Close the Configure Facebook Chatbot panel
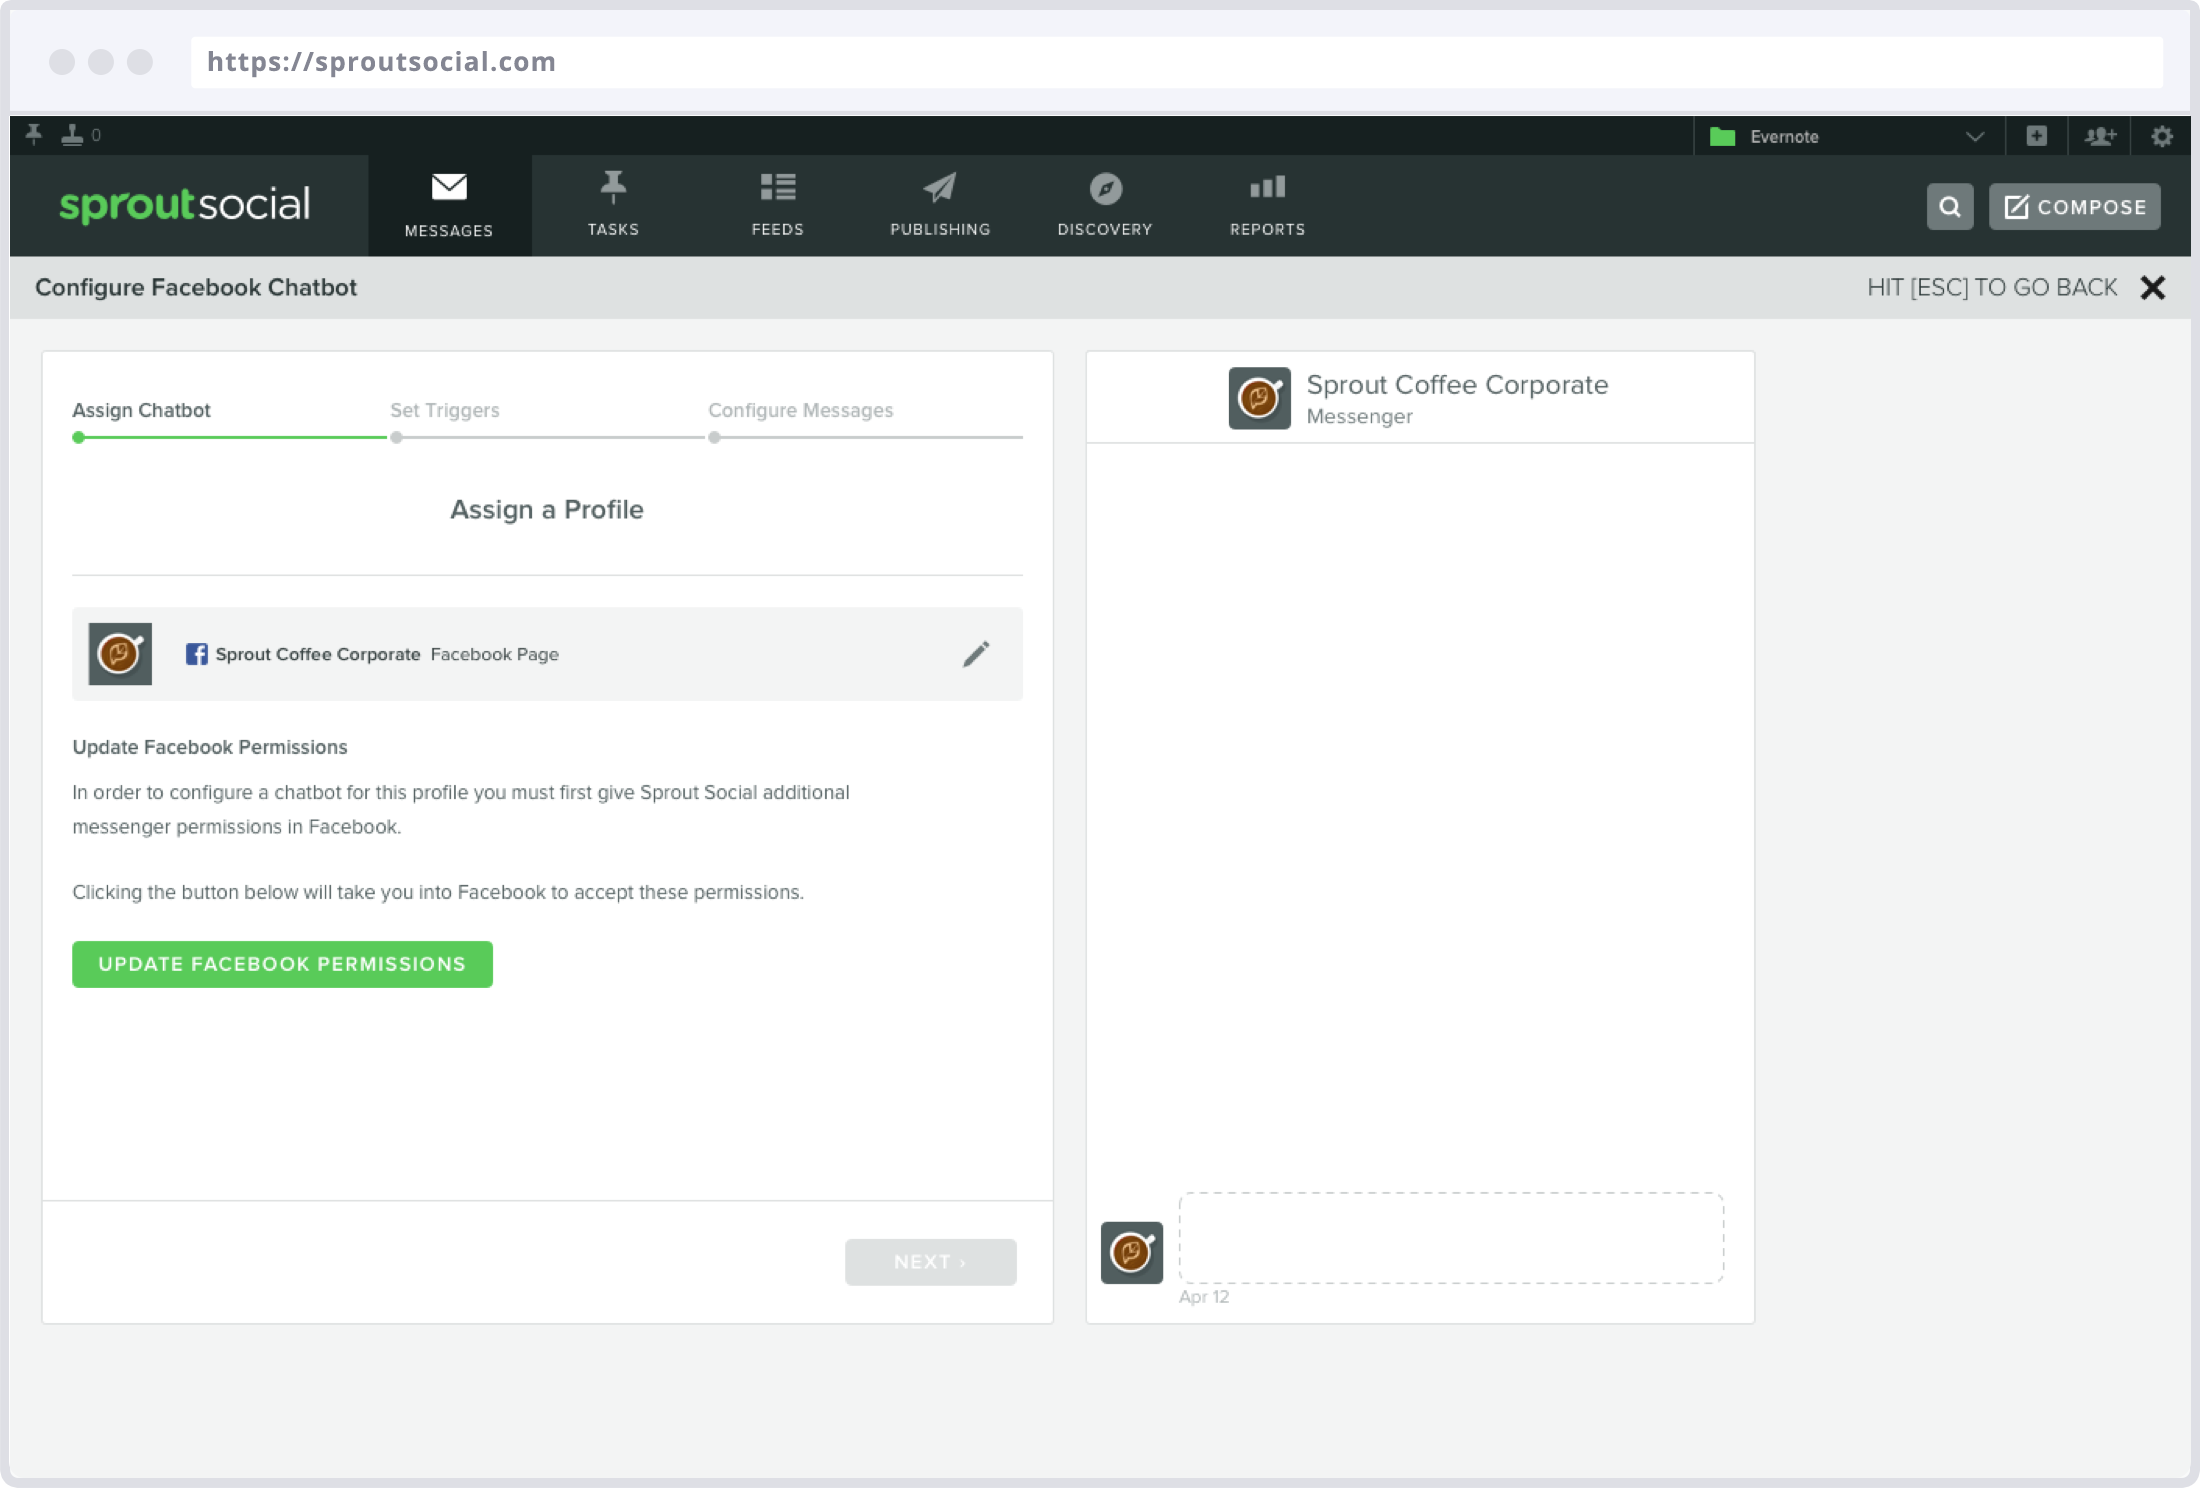 click(x=2153, y=288)
